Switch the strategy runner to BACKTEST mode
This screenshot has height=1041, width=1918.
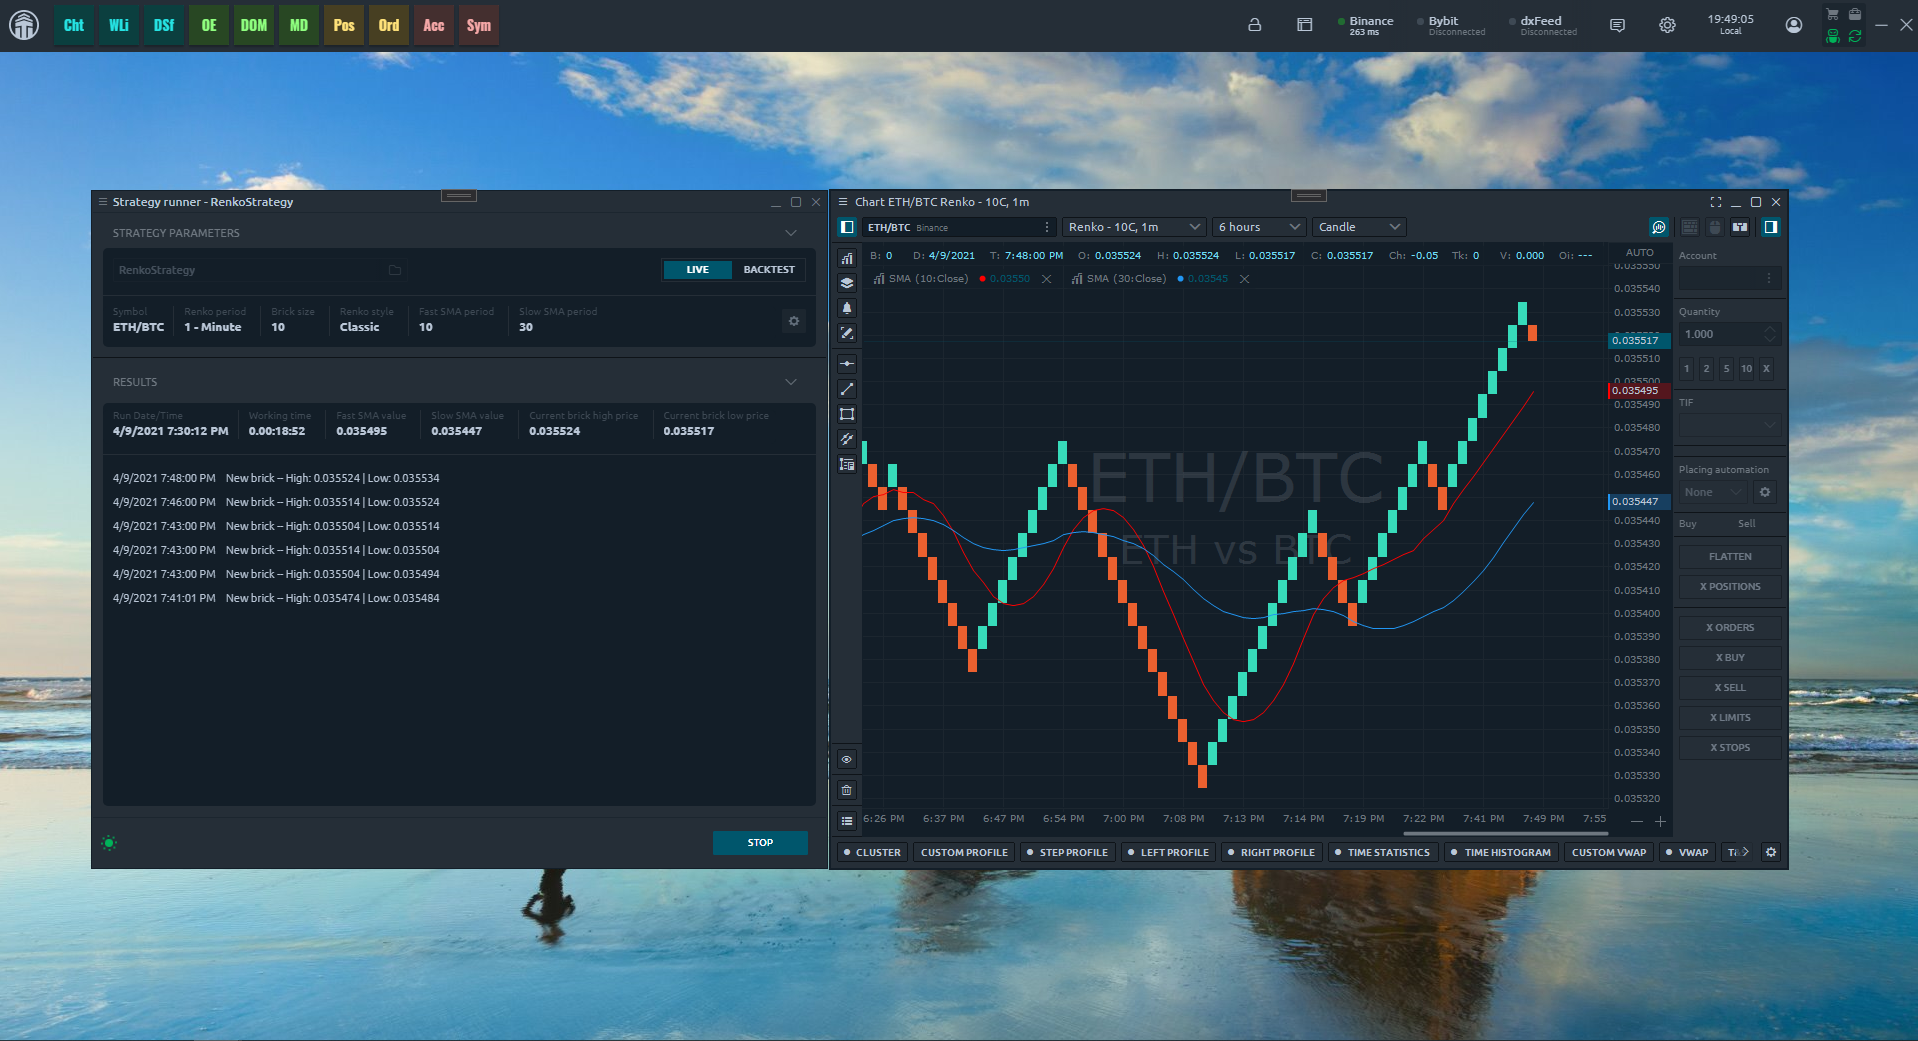click(x=768, y=270)
